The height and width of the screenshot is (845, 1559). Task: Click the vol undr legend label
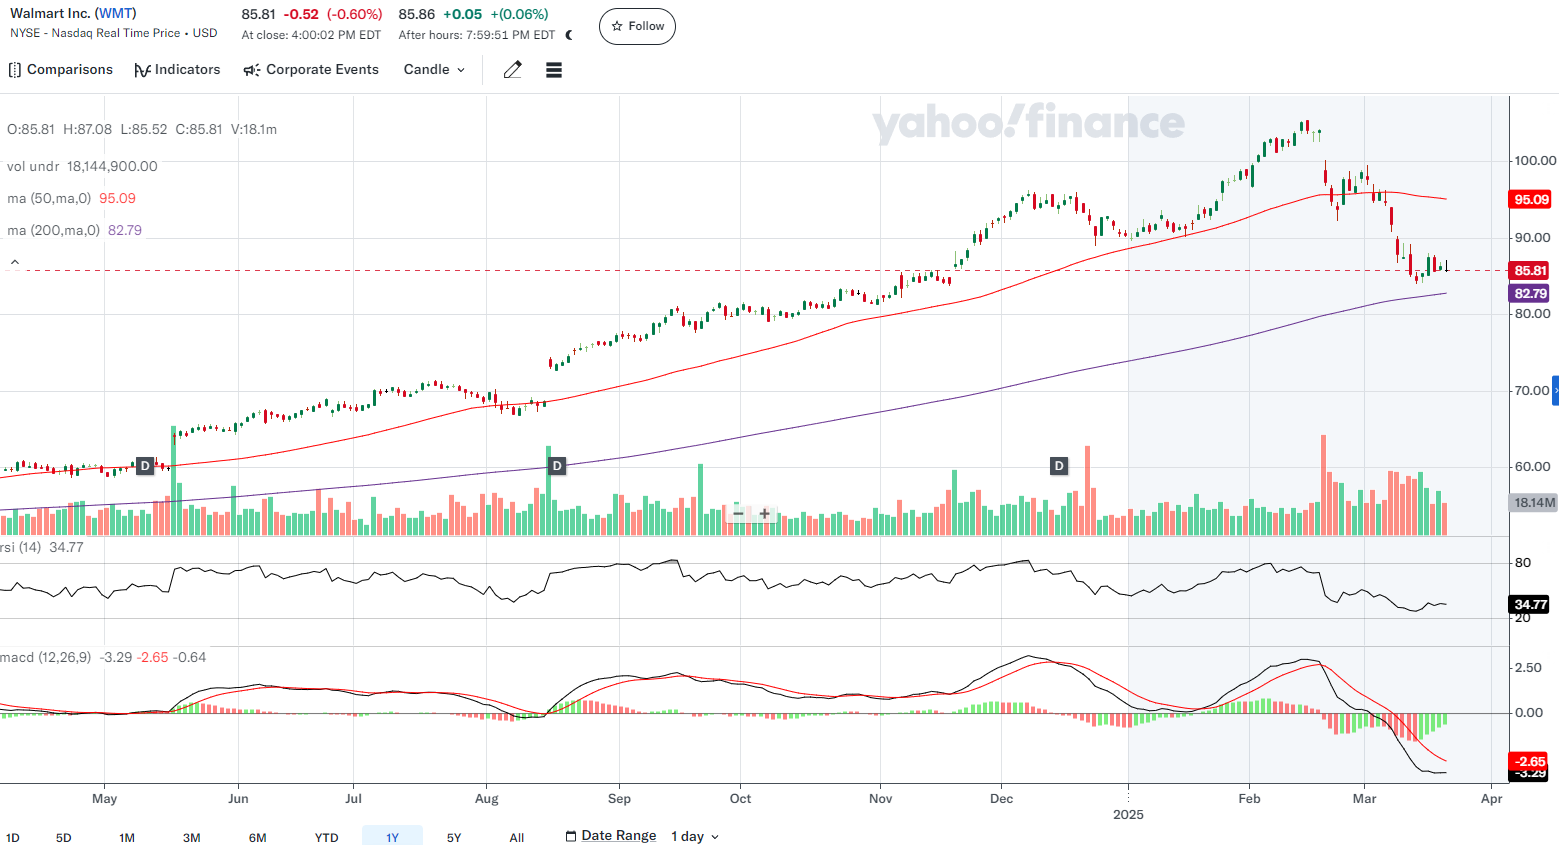pos(33,166)
